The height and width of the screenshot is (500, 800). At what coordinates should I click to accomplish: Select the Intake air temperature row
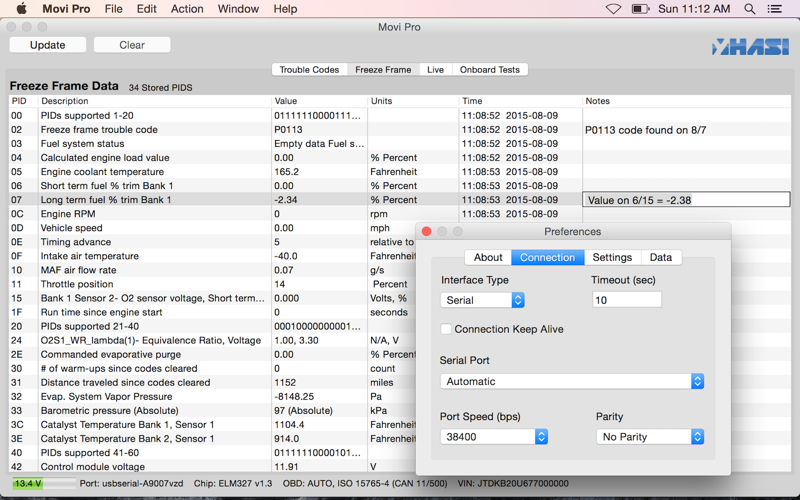212,256
